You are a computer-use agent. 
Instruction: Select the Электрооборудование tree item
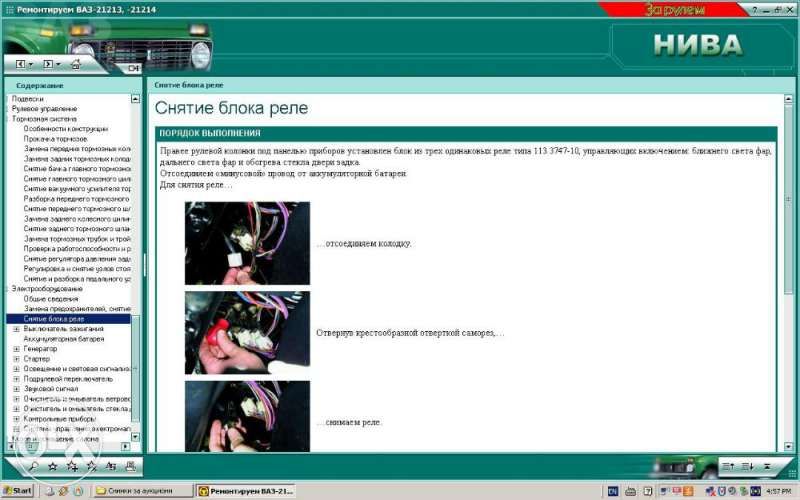[x=47, y=289]
